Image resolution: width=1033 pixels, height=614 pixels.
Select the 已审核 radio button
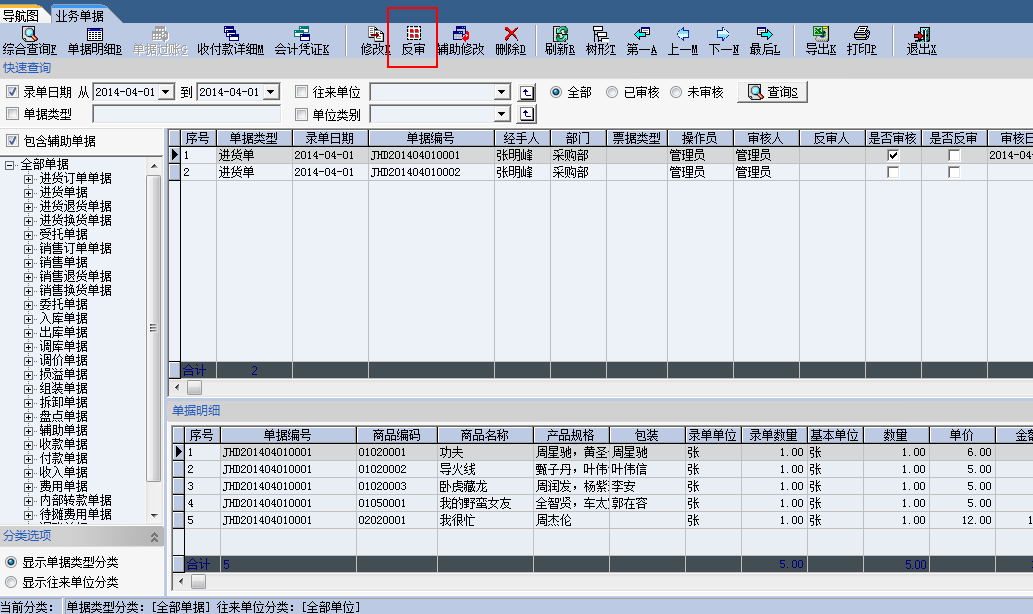tap(612, 92)
